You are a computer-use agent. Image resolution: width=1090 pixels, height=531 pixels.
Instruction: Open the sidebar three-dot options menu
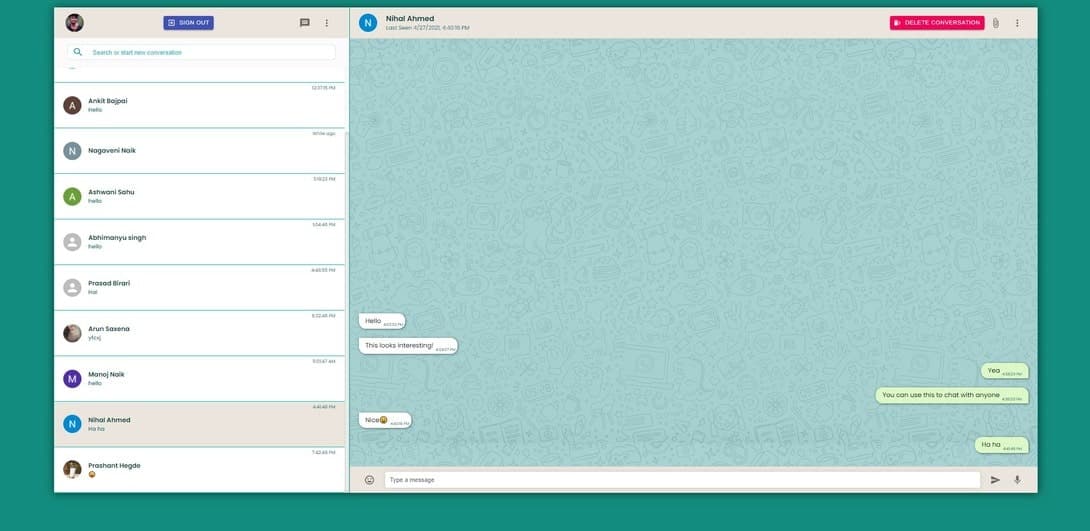tap(326, 23)
